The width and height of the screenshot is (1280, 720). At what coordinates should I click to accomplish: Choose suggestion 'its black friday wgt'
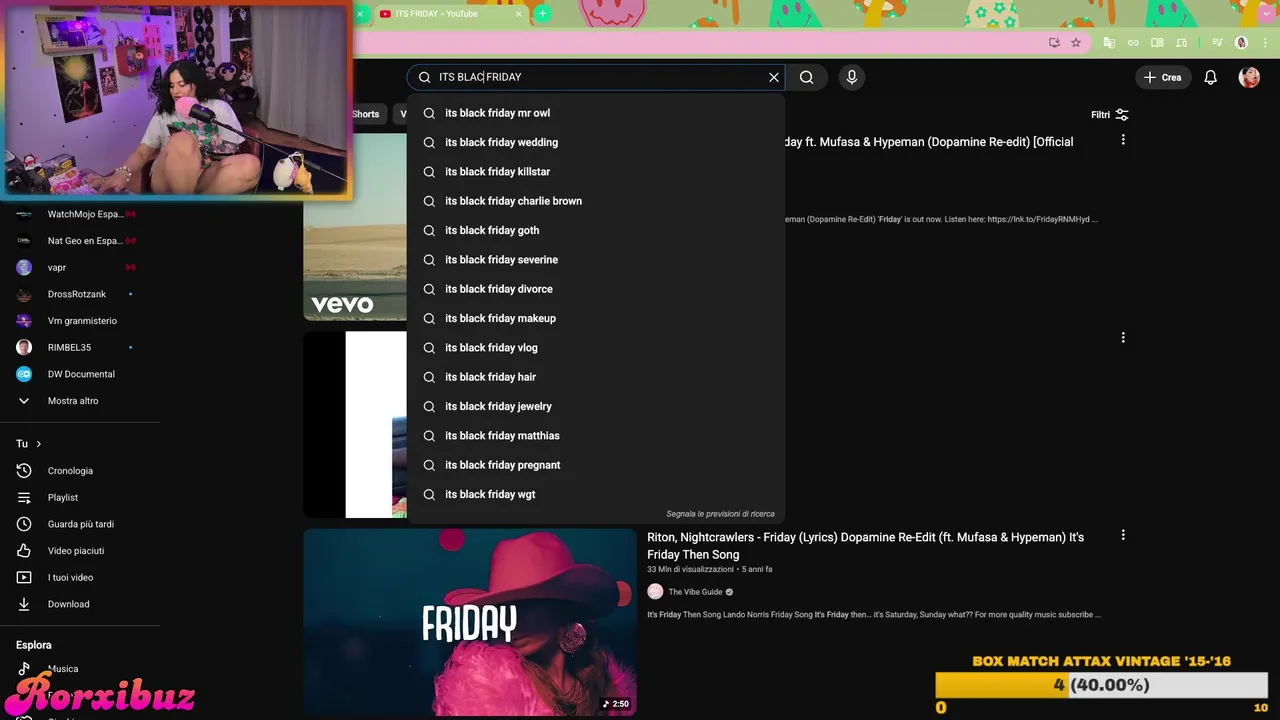pyautogui.click(x=596, y=494)
